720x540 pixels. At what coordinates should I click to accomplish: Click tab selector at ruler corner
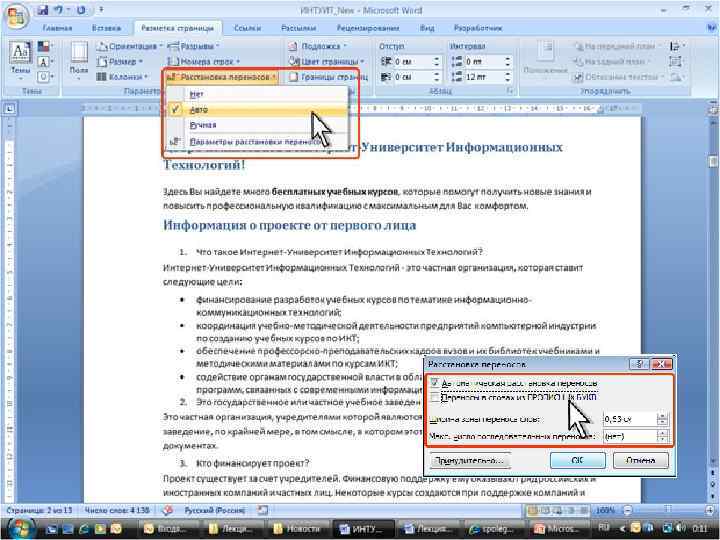(10, 109)
